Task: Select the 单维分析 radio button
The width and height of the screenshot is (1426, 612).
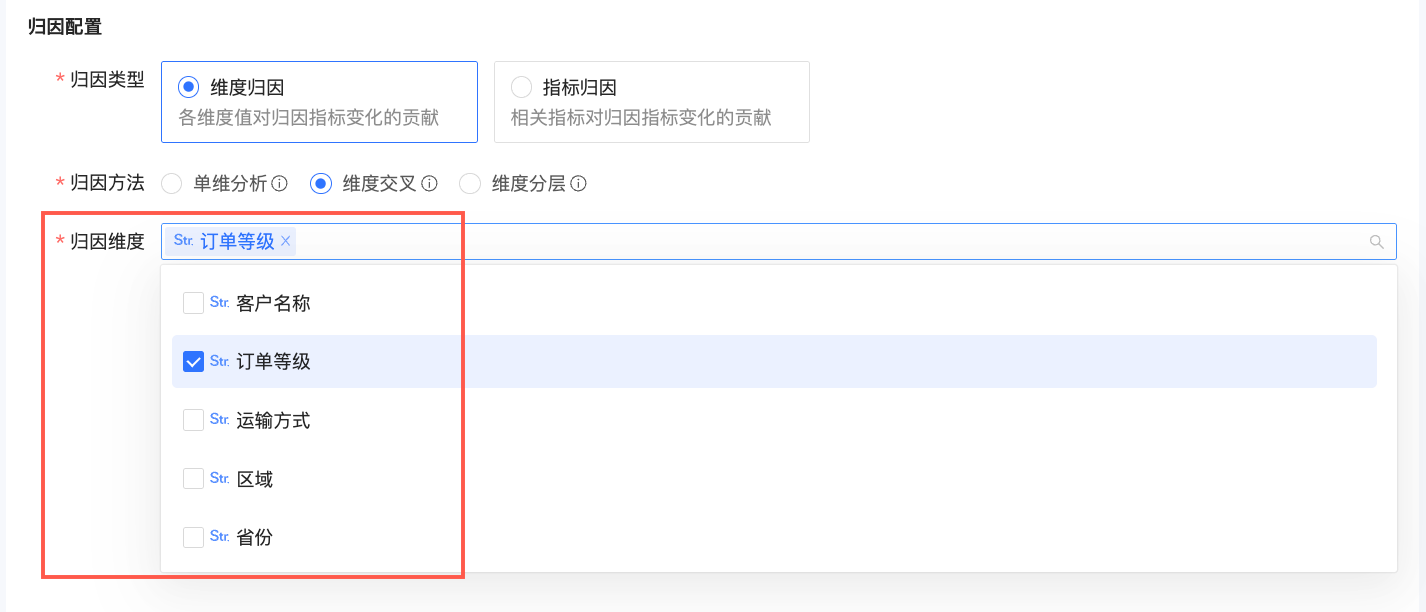Action: pos(172,184)
